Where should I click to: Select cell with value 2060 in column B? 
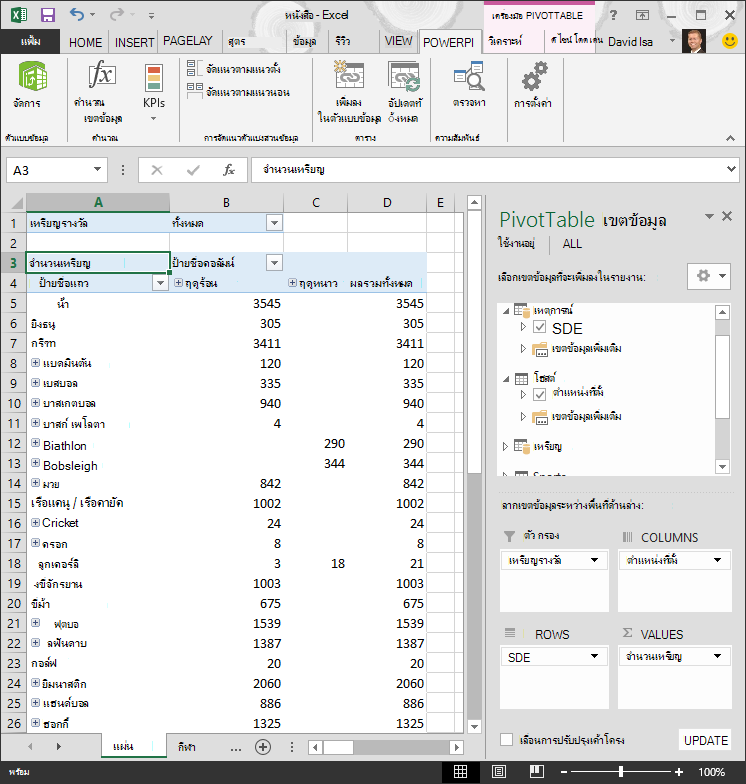pos(227,683)
